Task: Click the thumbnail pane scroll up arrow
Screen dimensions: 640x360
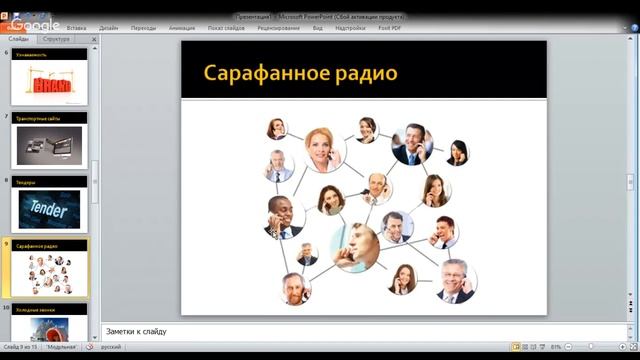Action: click(95, 48)
